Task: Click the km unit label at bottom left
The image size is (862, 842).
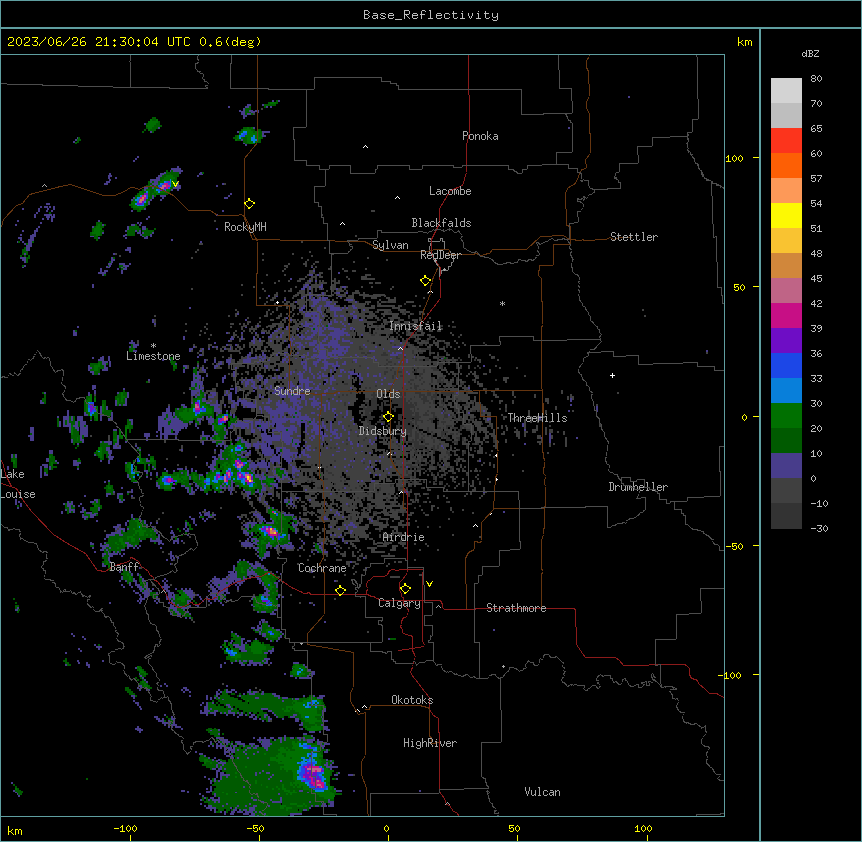Action: 15,831
